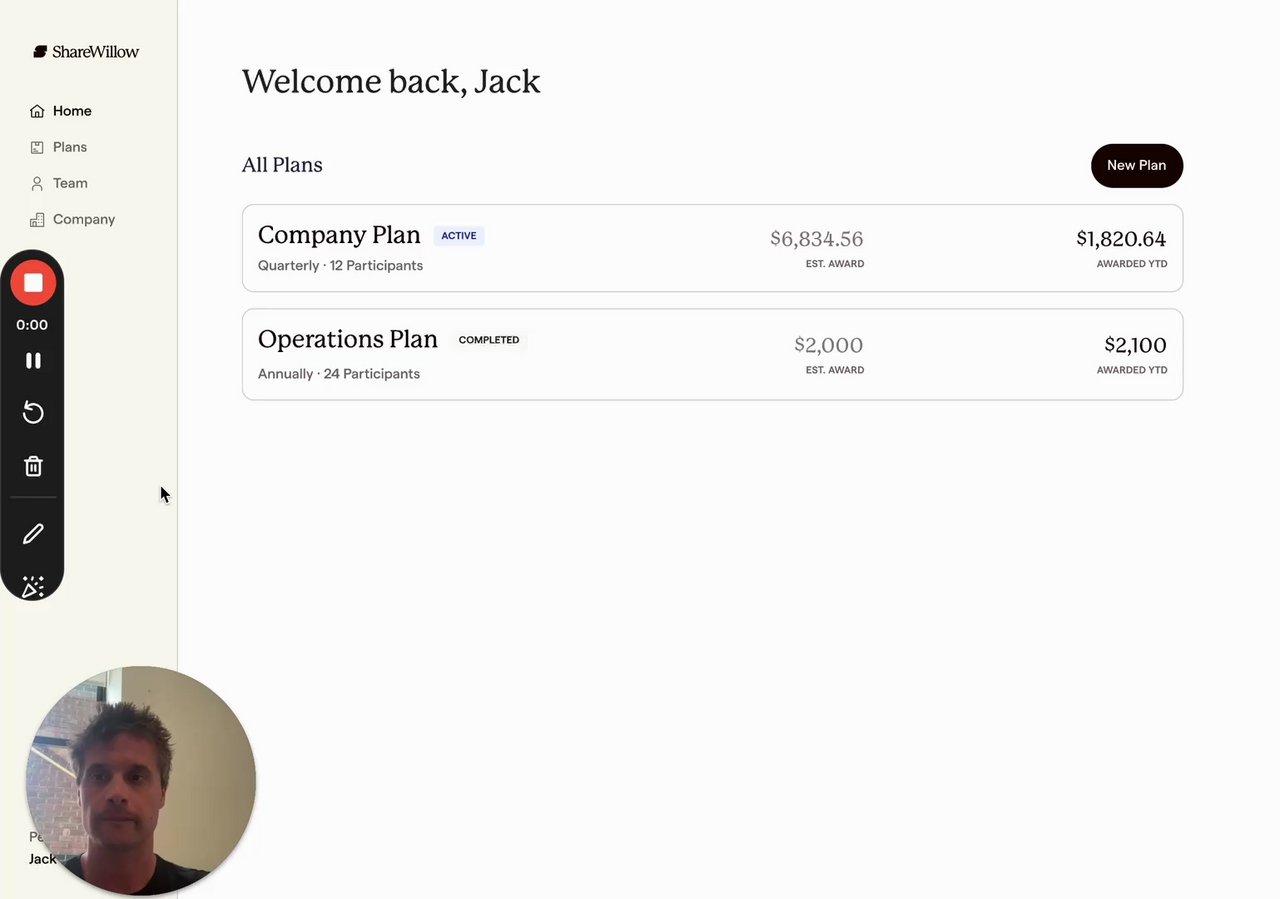Click the webcam bubble thumbnail
This screenshot has width=1280, height=899.
coord(141,780)
